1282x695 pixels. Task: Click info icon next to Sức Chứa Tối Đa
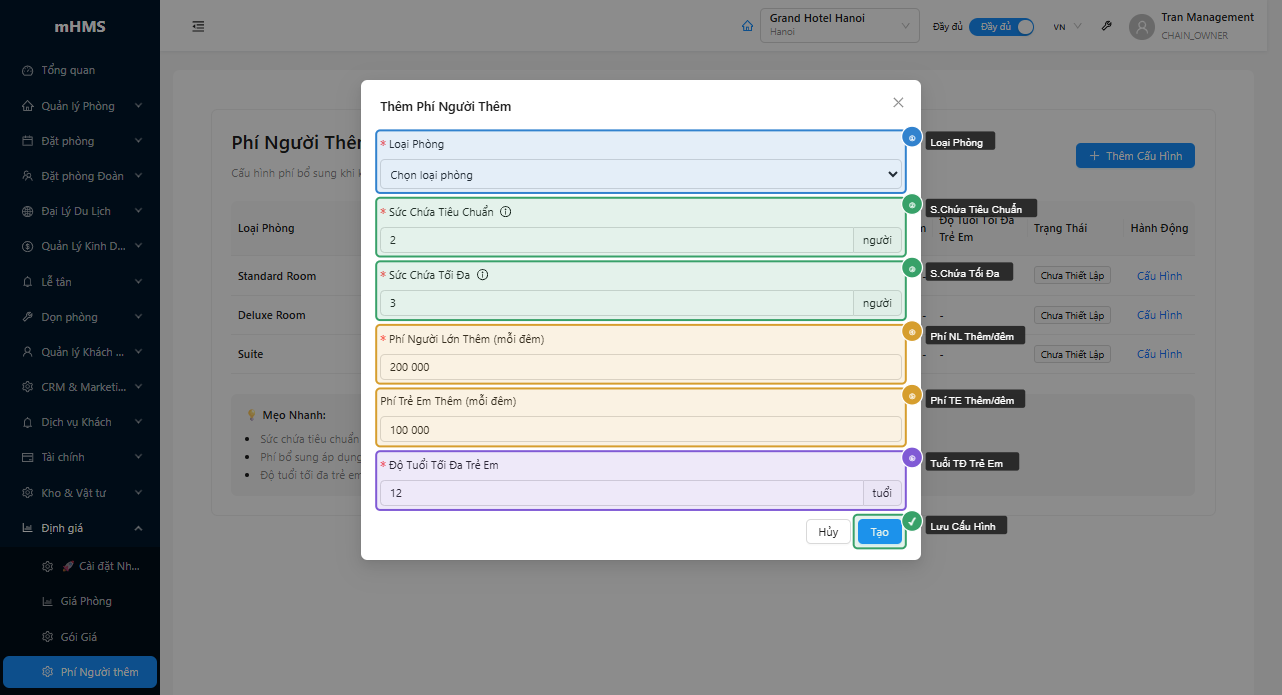(x=482, y=275)
